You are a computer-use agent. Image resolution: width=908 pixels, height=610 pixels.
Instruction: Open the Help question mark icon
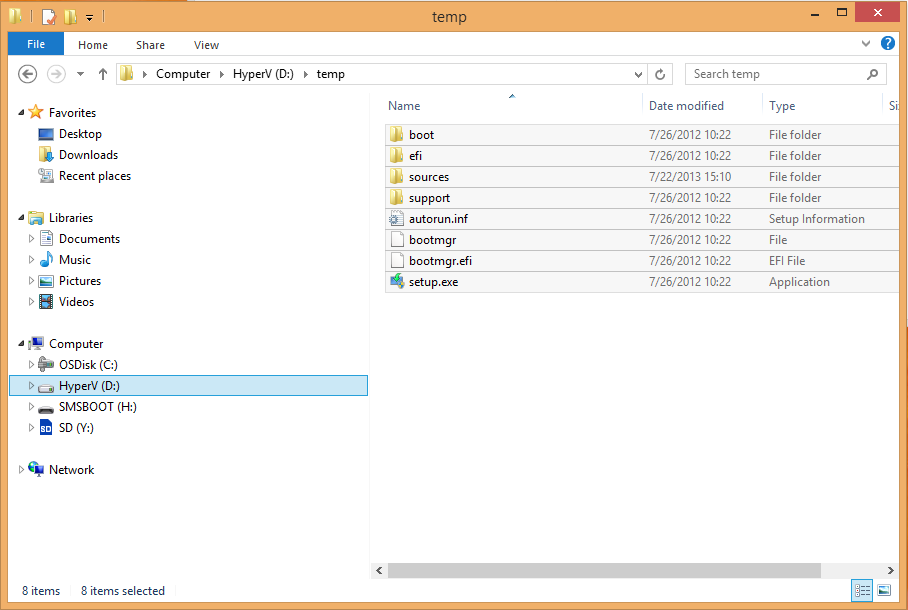pyautogui.click(x=888, y=43)
